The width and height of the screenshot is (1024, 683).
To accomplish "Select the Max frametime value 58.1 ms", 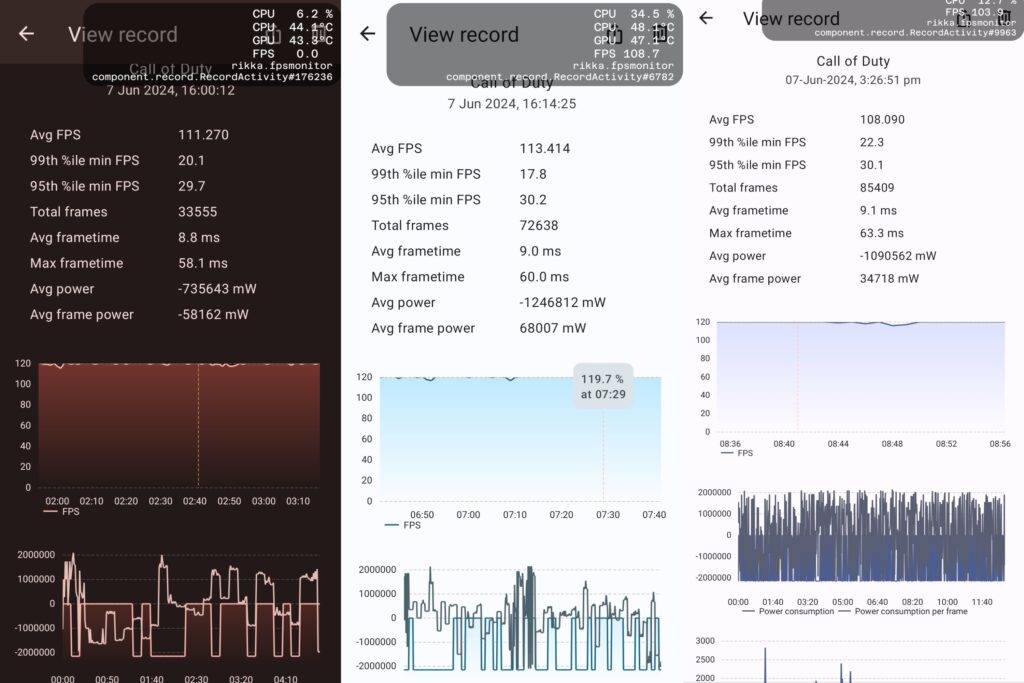I will 202,263.
